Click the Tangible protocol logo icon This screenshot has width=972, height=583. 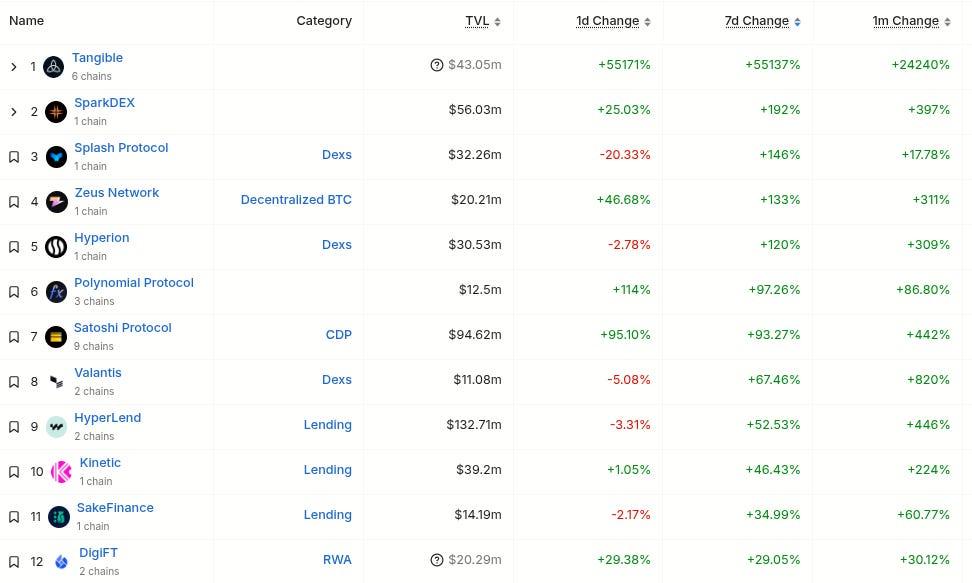coord(54,67)
